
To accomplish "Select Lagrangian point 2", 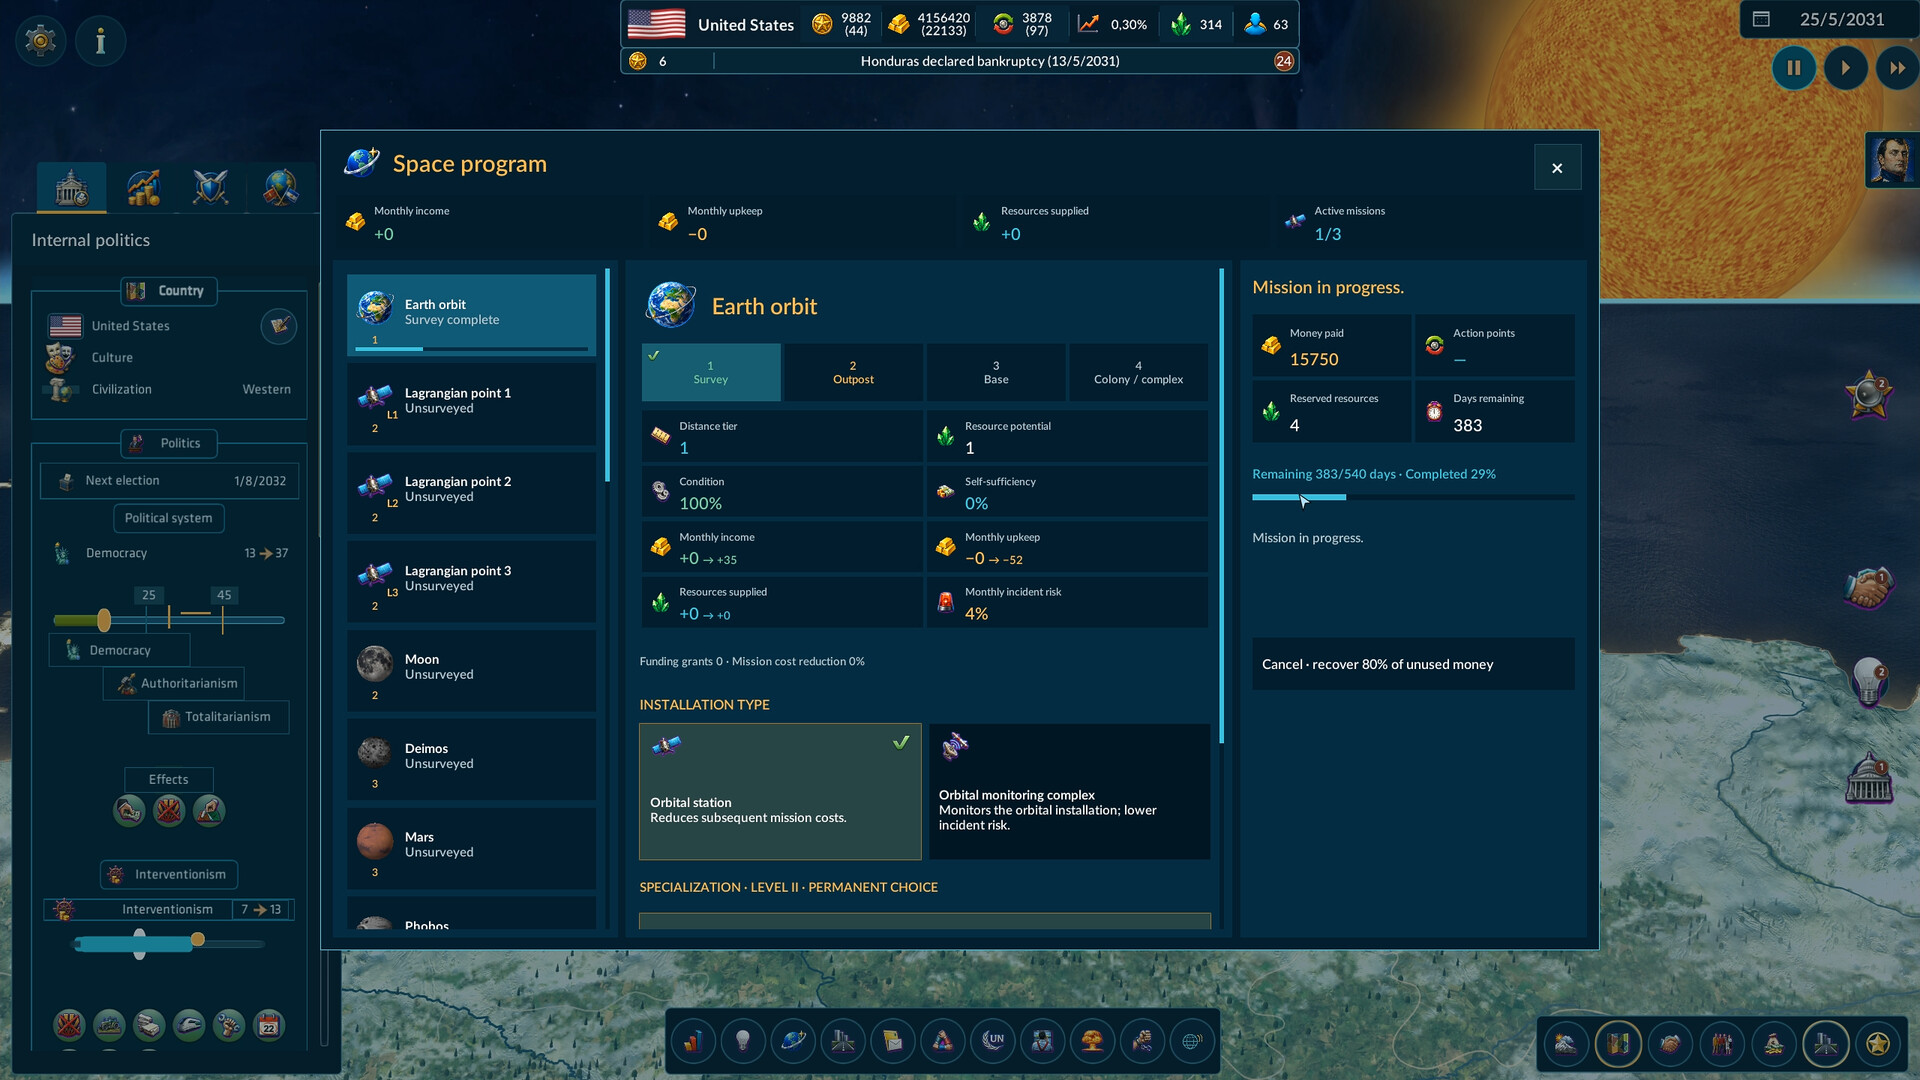I will [x=471, y=493].
